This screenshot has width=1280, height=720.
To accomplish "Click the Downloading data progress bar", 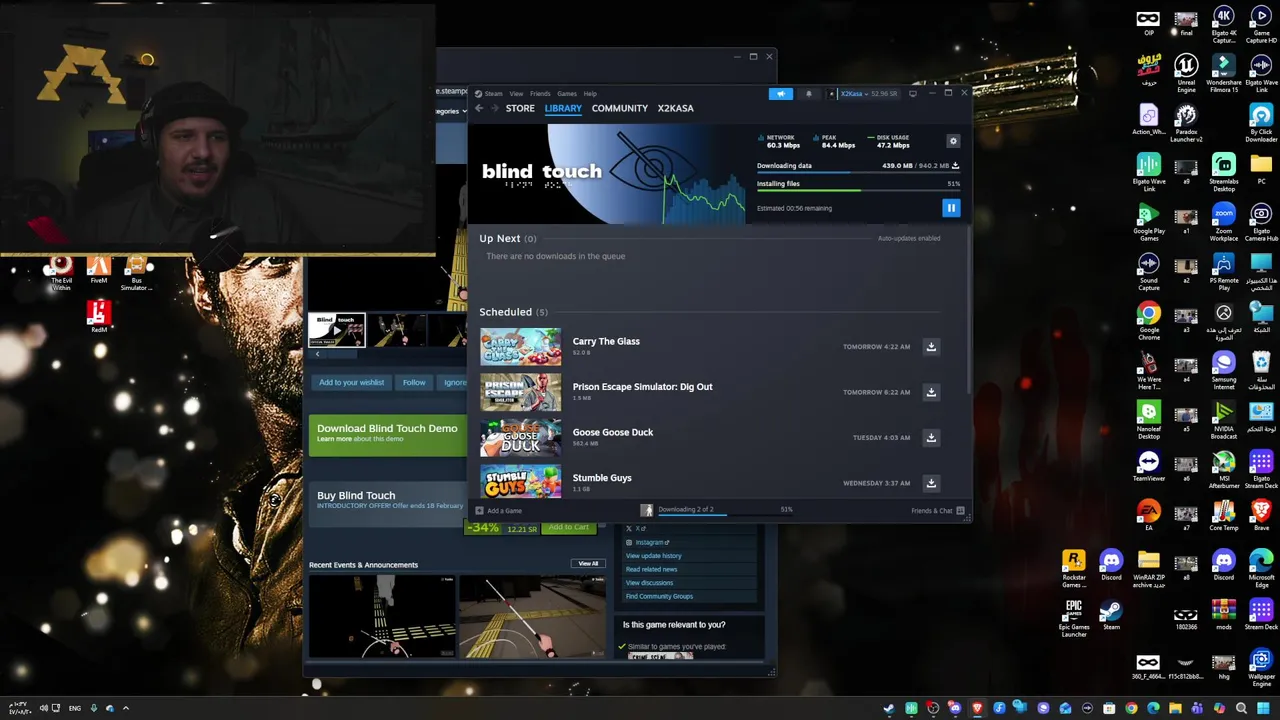I will pyautogui.click(x=858, y=172).
